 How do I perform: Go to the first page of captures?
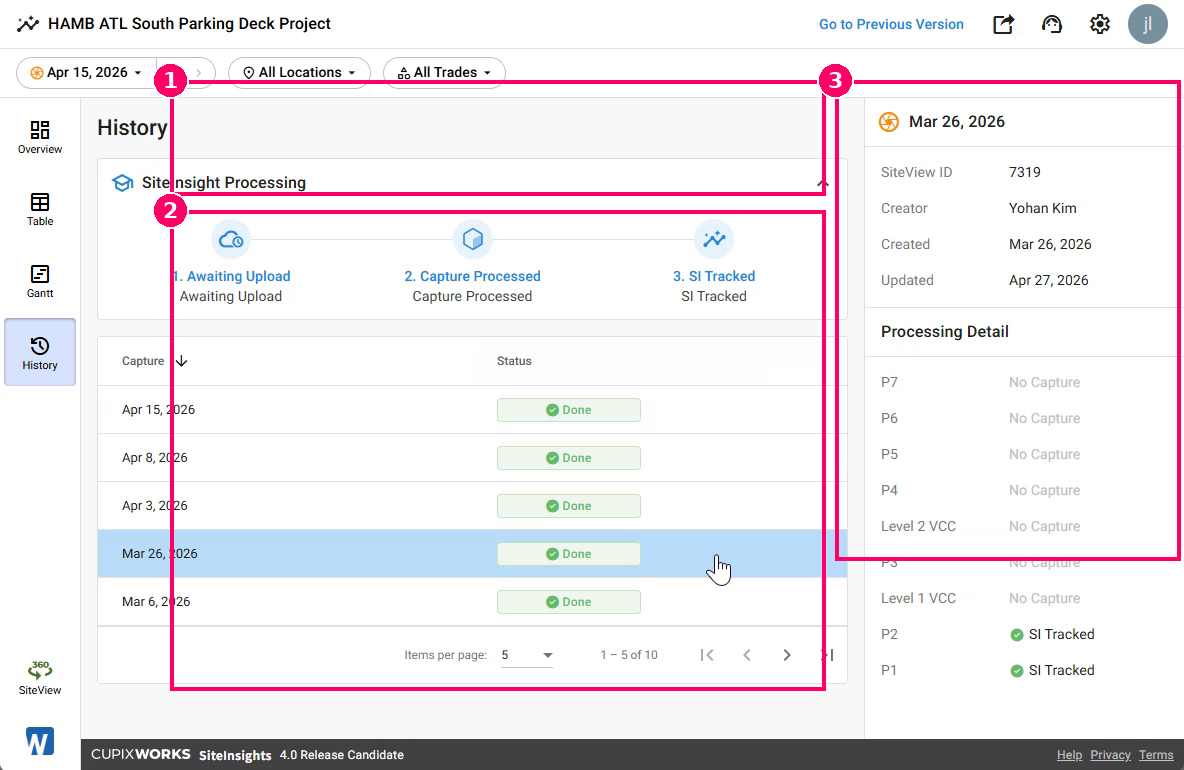click(707, 655)
